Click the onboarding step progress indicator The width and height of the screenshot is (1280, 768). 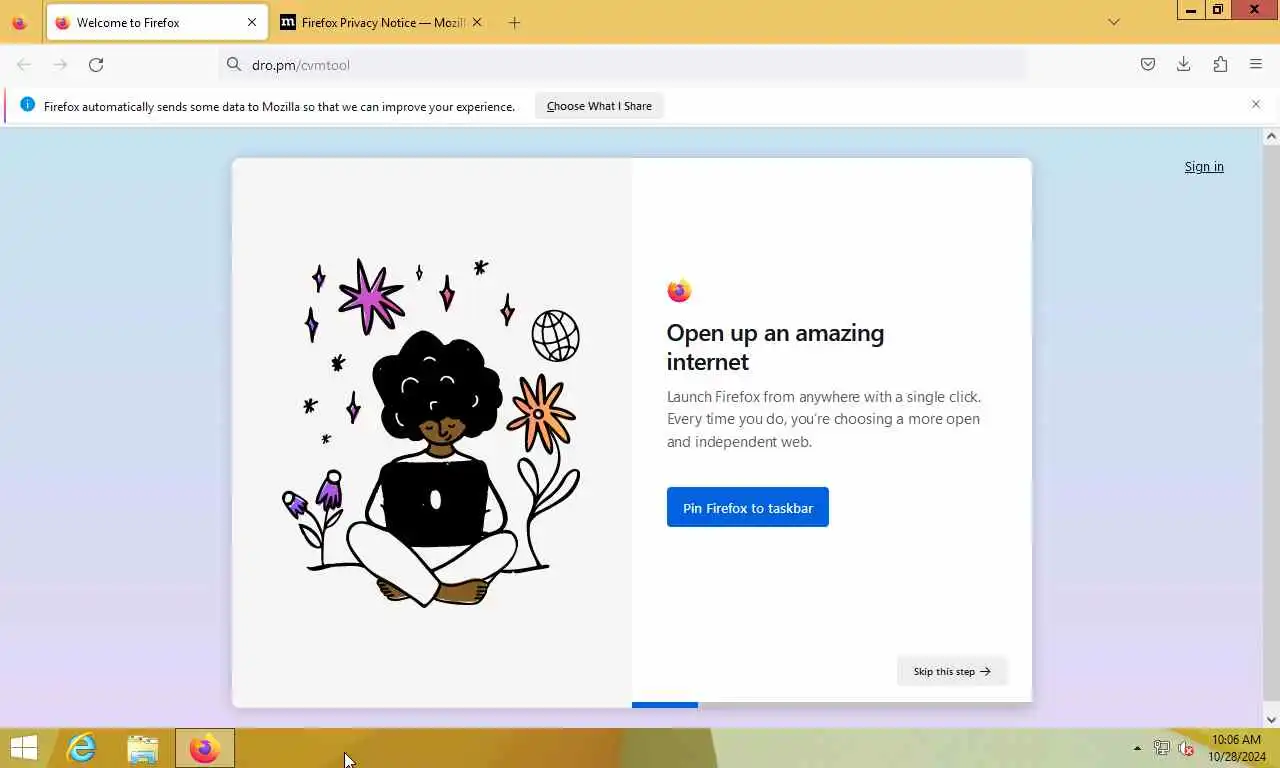831,705
